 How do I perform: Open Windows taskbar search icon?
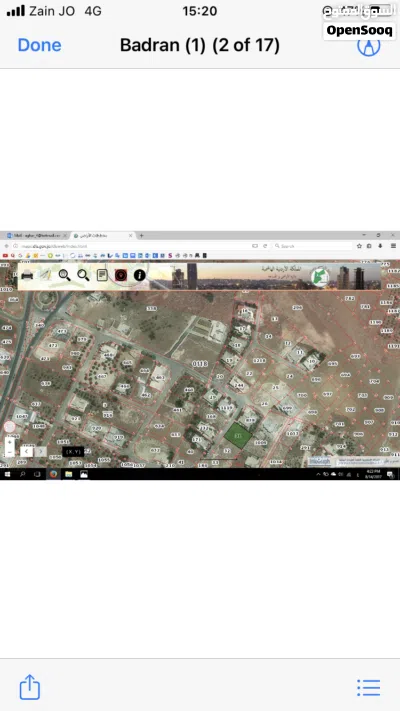(x=23, y=474)
